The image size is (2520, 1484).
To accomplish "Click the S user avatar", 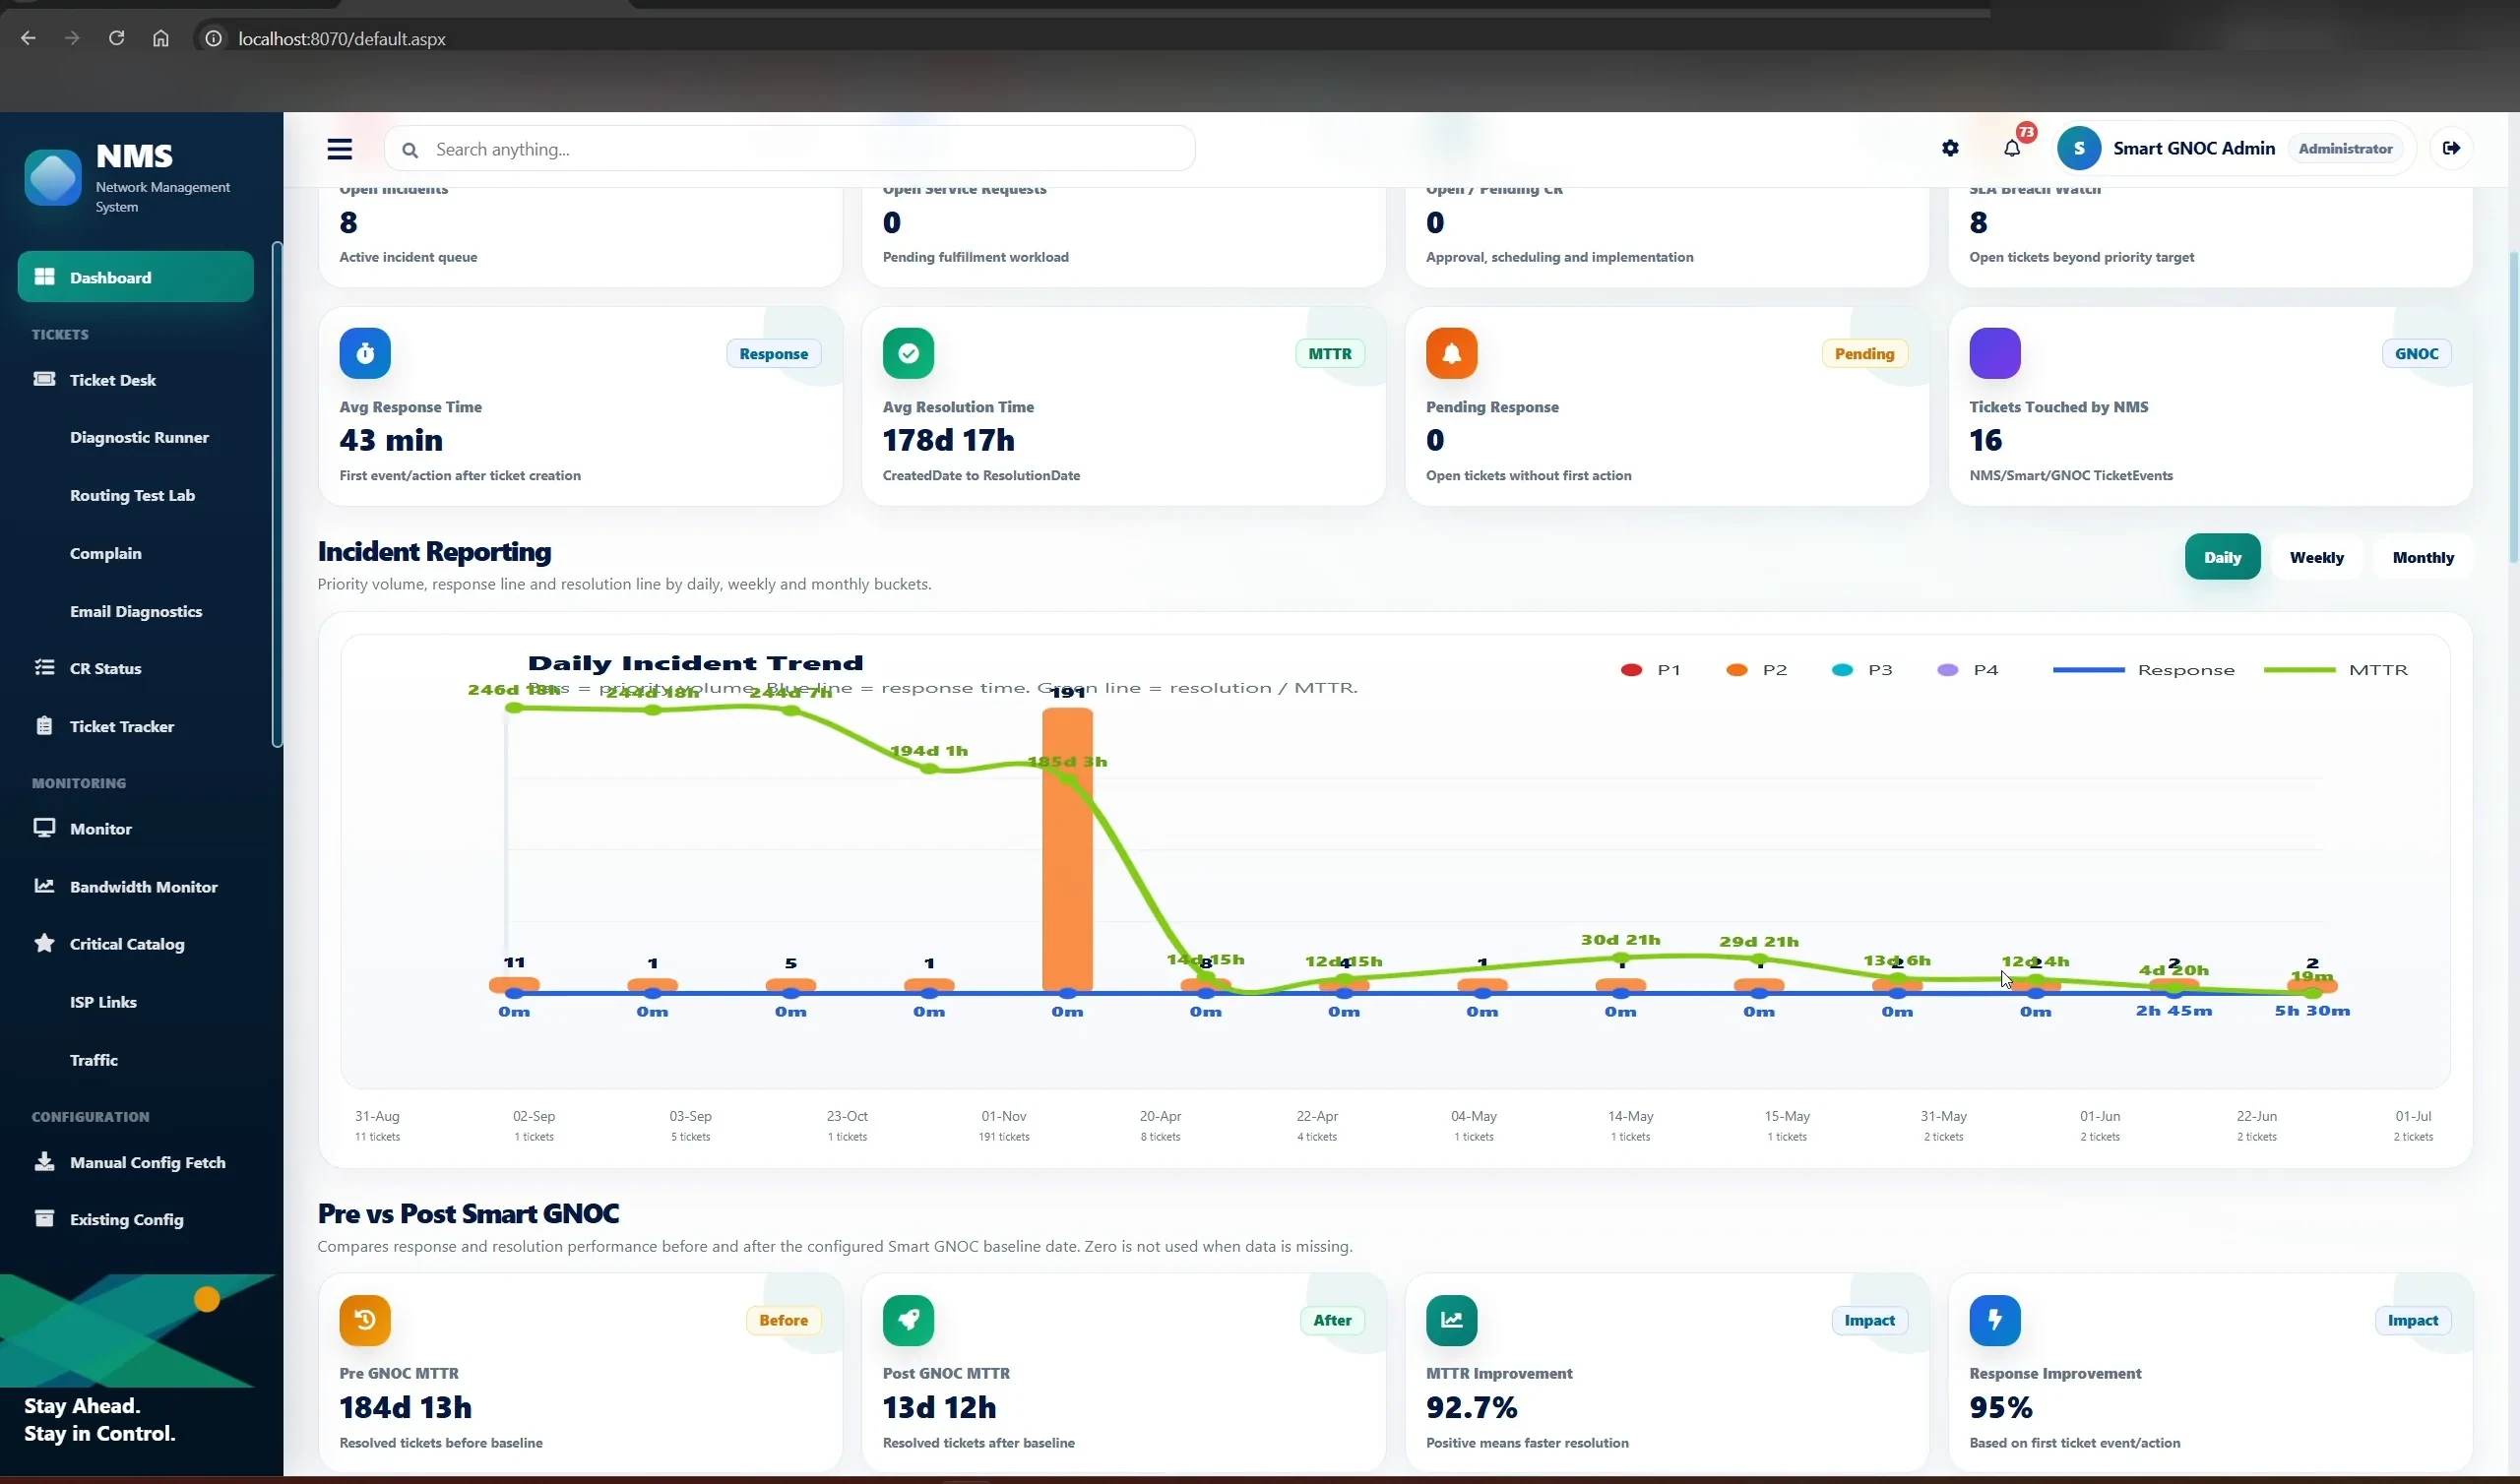I will click(2079, 148).
